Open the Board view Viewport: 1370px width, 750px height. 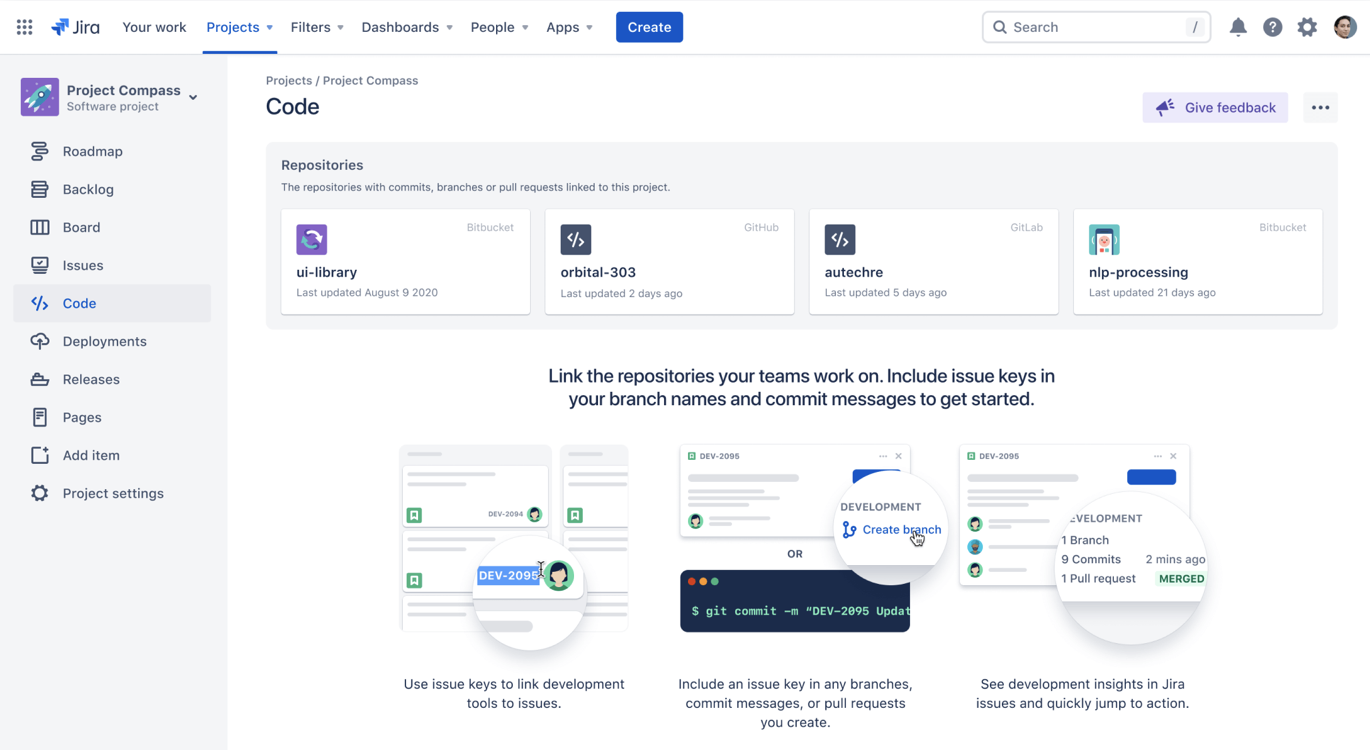[37, 227]
